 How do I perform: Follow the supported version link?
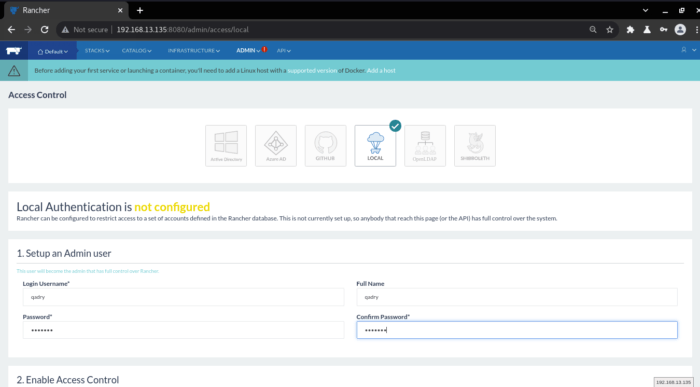coord(312,71)
